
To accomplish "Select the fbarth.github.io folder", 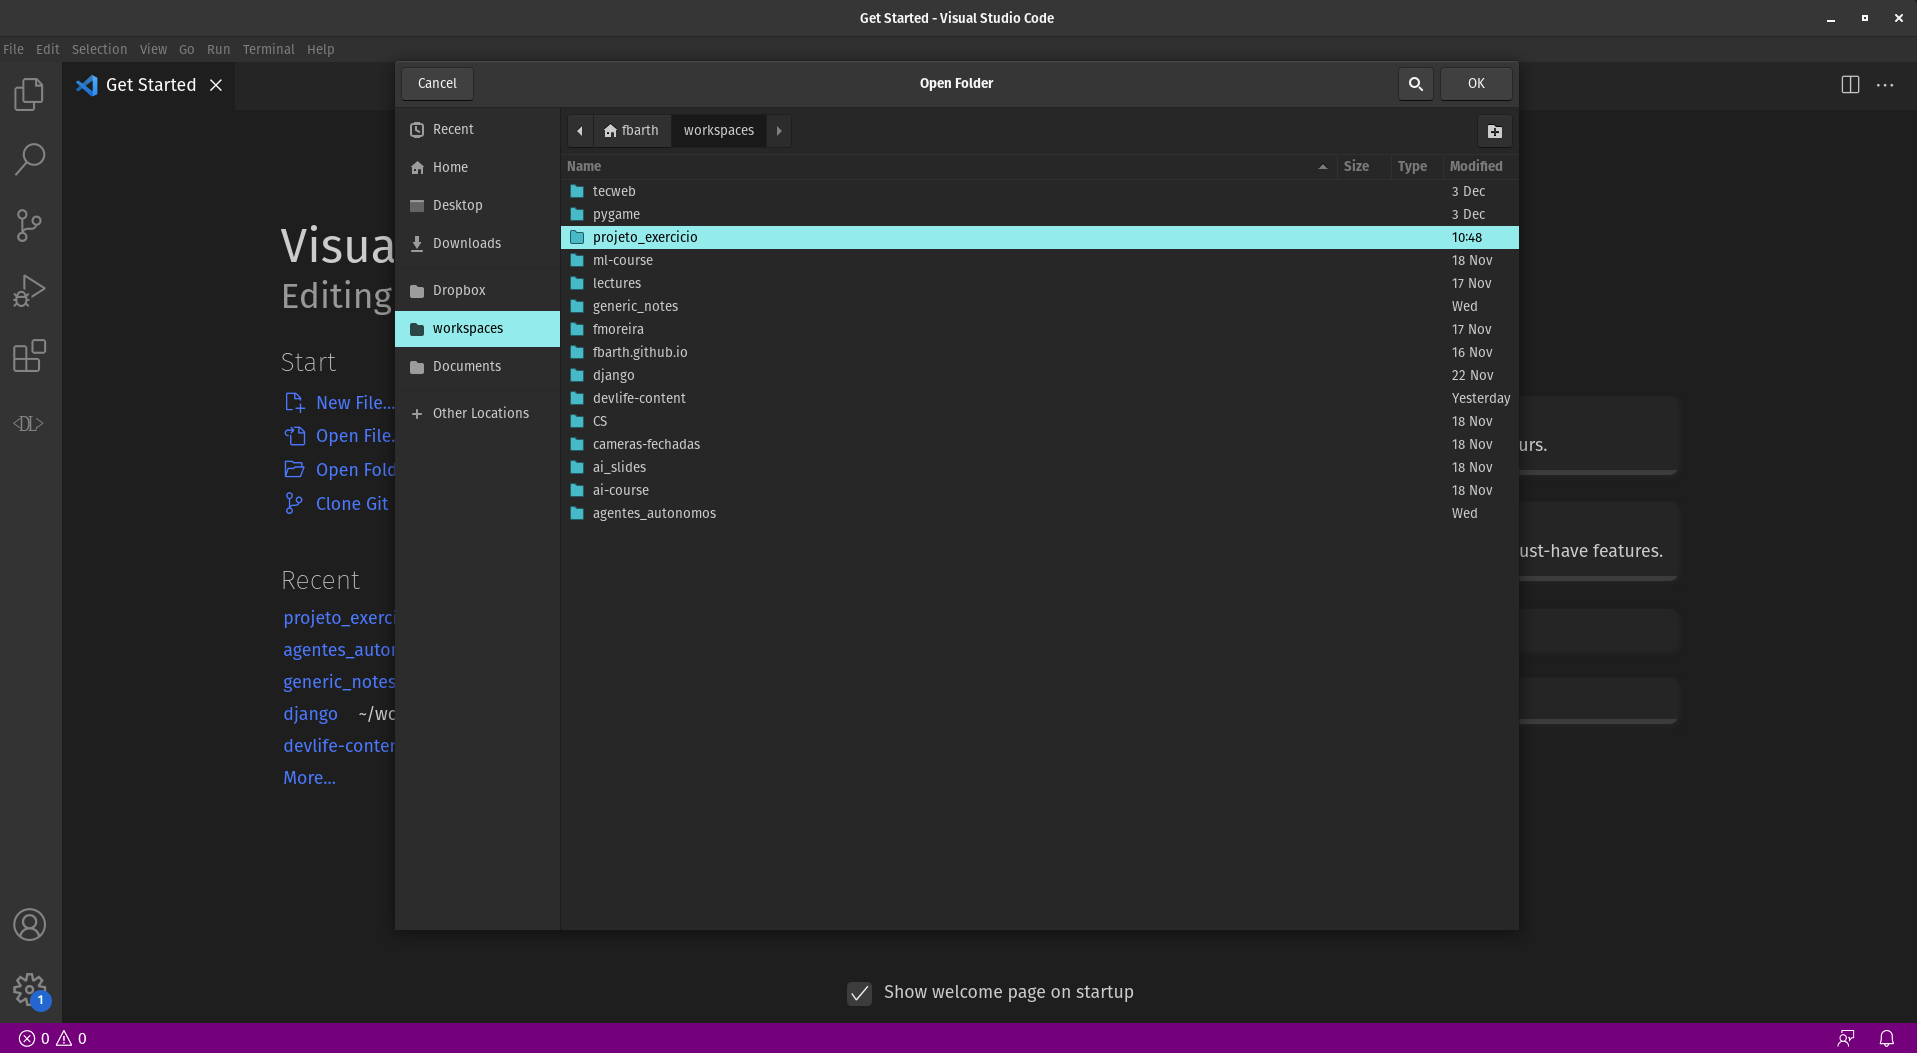I will 1040,353.
